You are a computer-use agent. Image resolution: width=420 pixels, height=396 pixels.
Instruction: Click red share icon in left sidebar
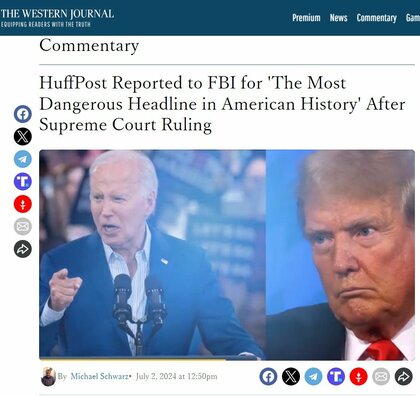click(23, 204)
